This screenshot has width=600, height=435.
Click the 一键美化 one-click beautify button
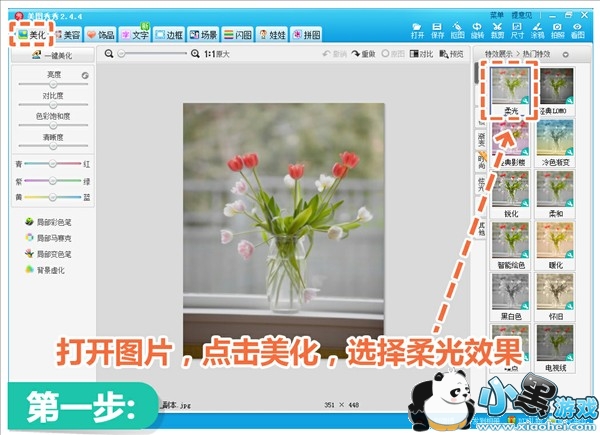coord(53,55)
